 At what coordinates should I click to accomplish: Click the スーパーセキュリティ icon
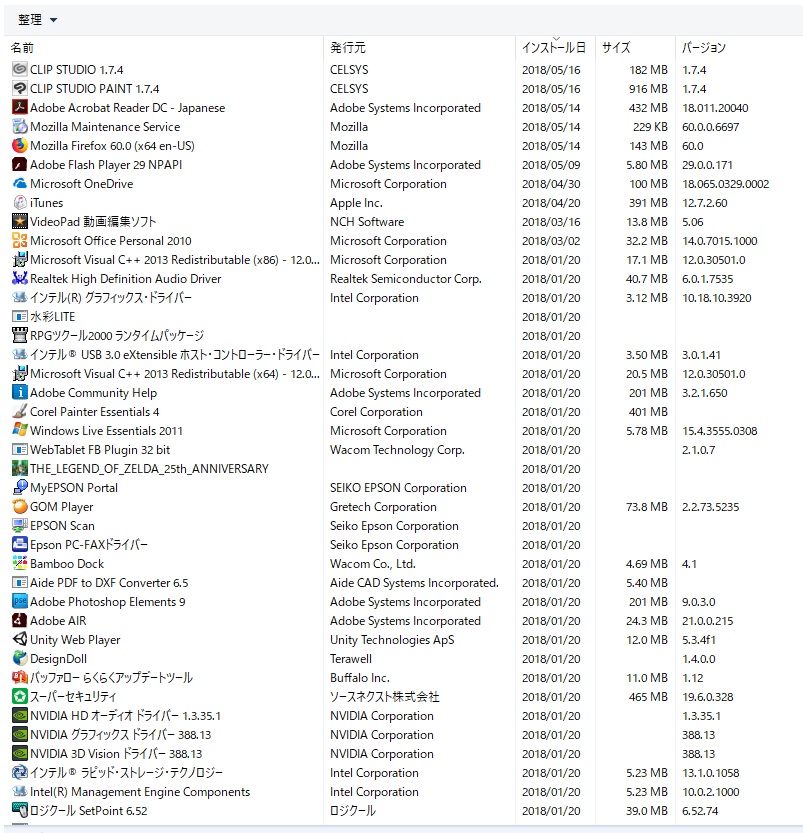[20, 696]
